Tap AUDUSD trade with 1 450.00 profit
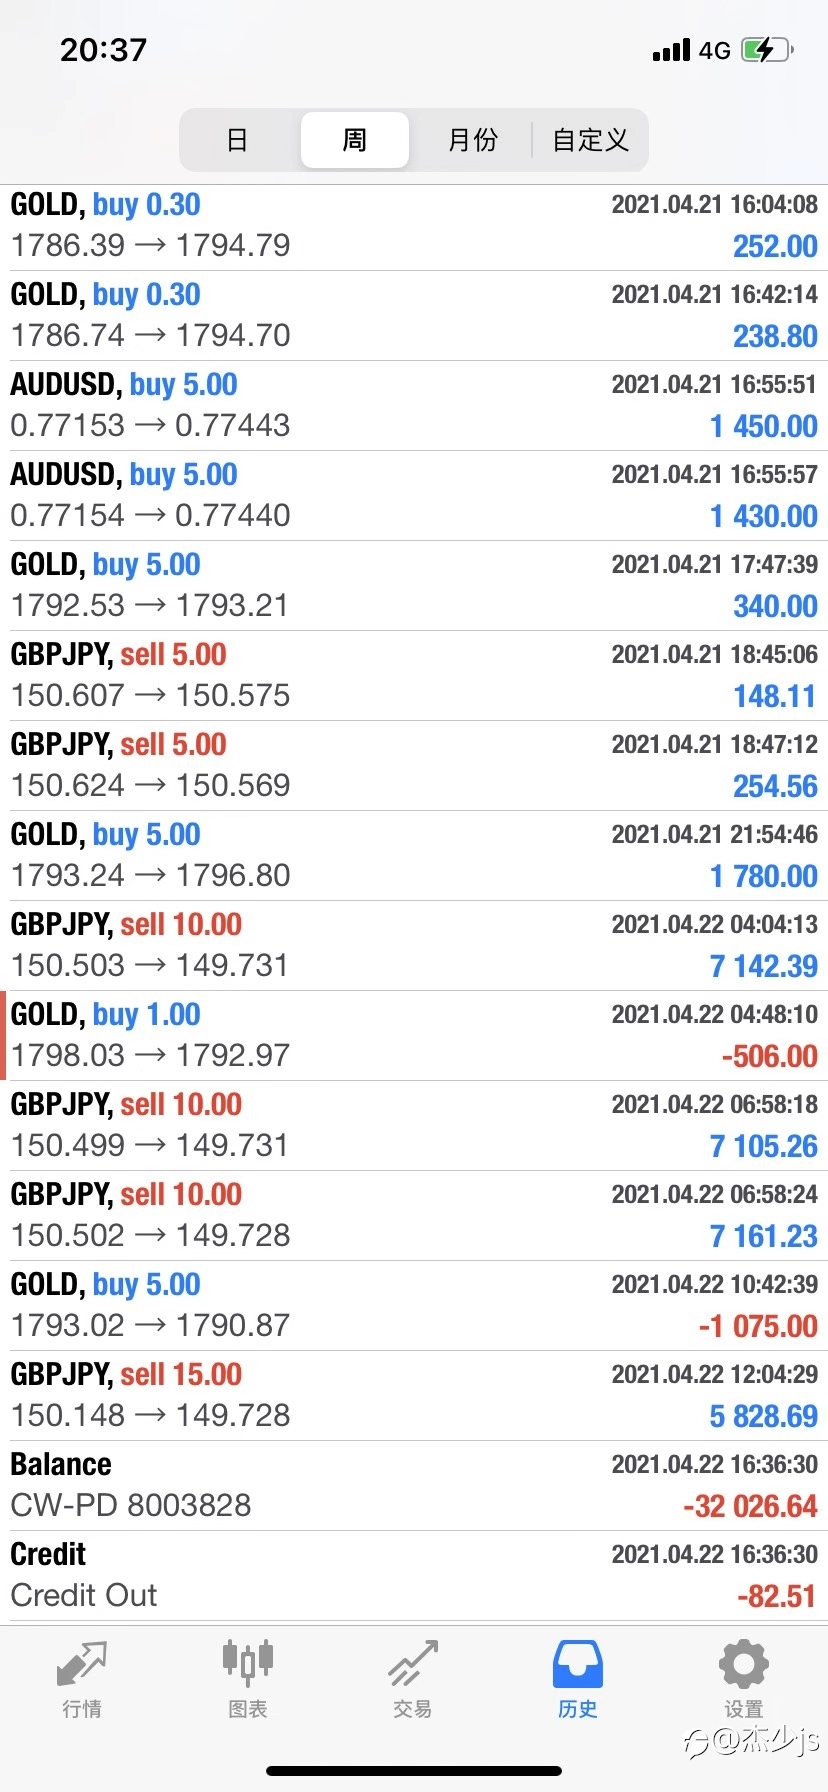Screen dimensions: 828x1792 pos(414,405)
